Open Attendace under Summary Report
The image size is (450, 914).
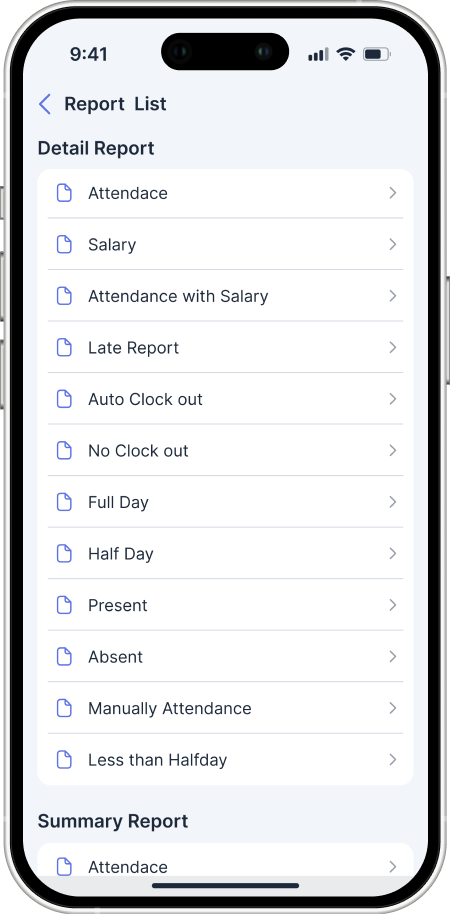225,866
